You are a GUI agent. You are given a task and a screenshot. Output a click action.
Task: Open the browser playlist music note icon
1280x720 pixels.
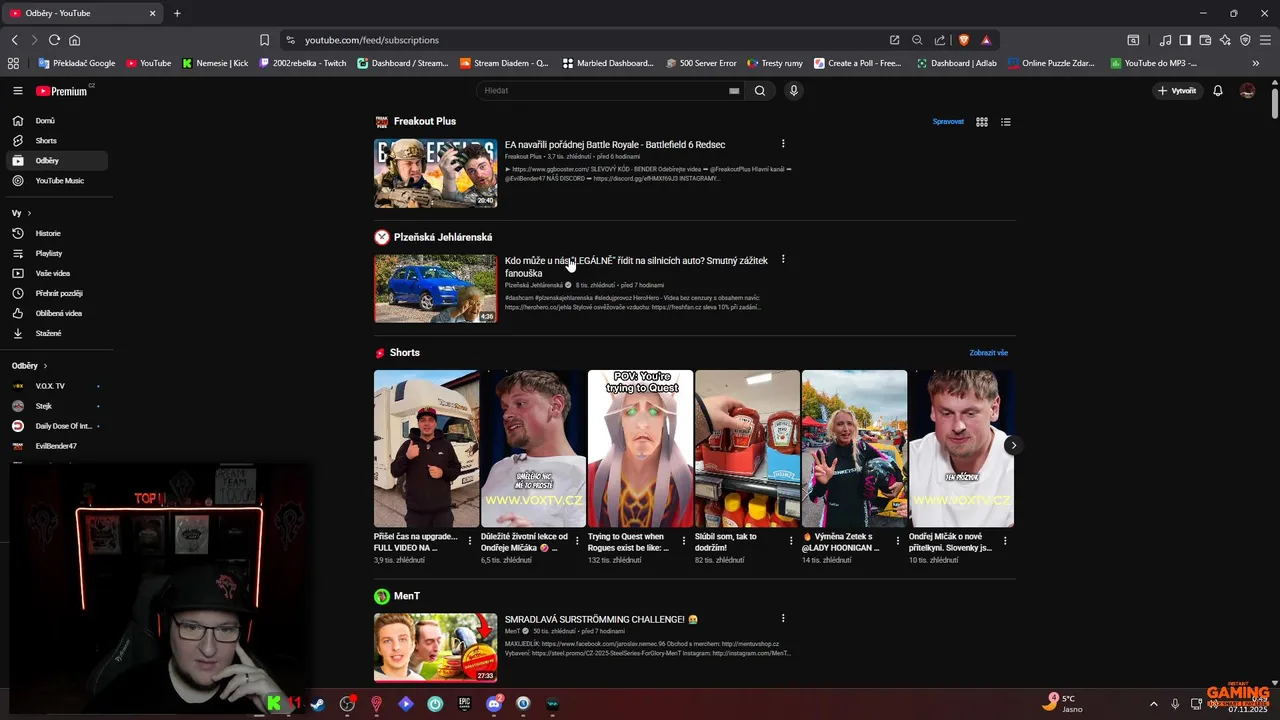[x=1165, y=40]
